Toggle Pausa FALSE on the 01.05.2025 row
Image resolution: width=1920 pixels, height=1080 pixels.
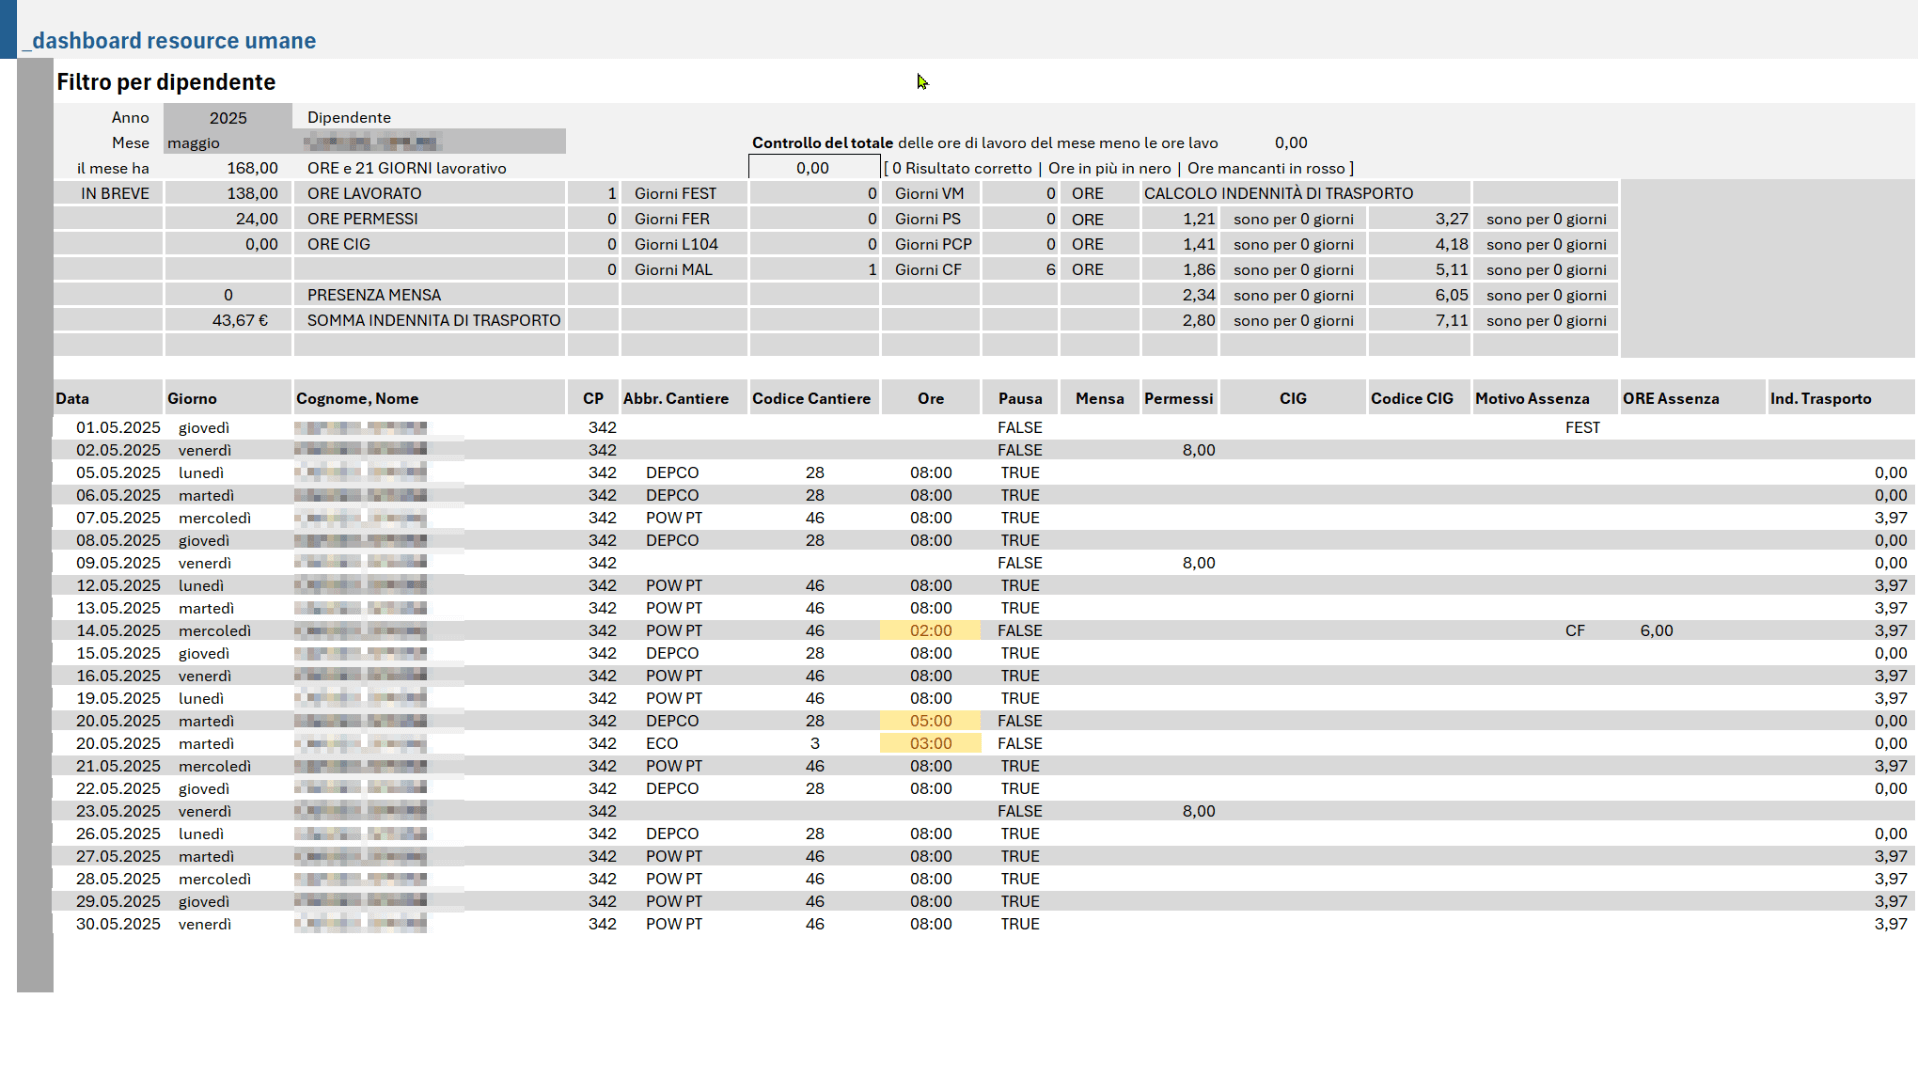coord(1019,427)
